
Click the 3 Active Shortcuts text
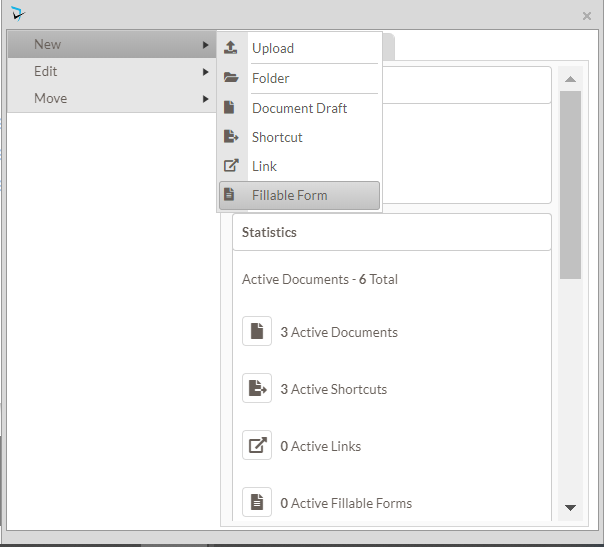334,389
